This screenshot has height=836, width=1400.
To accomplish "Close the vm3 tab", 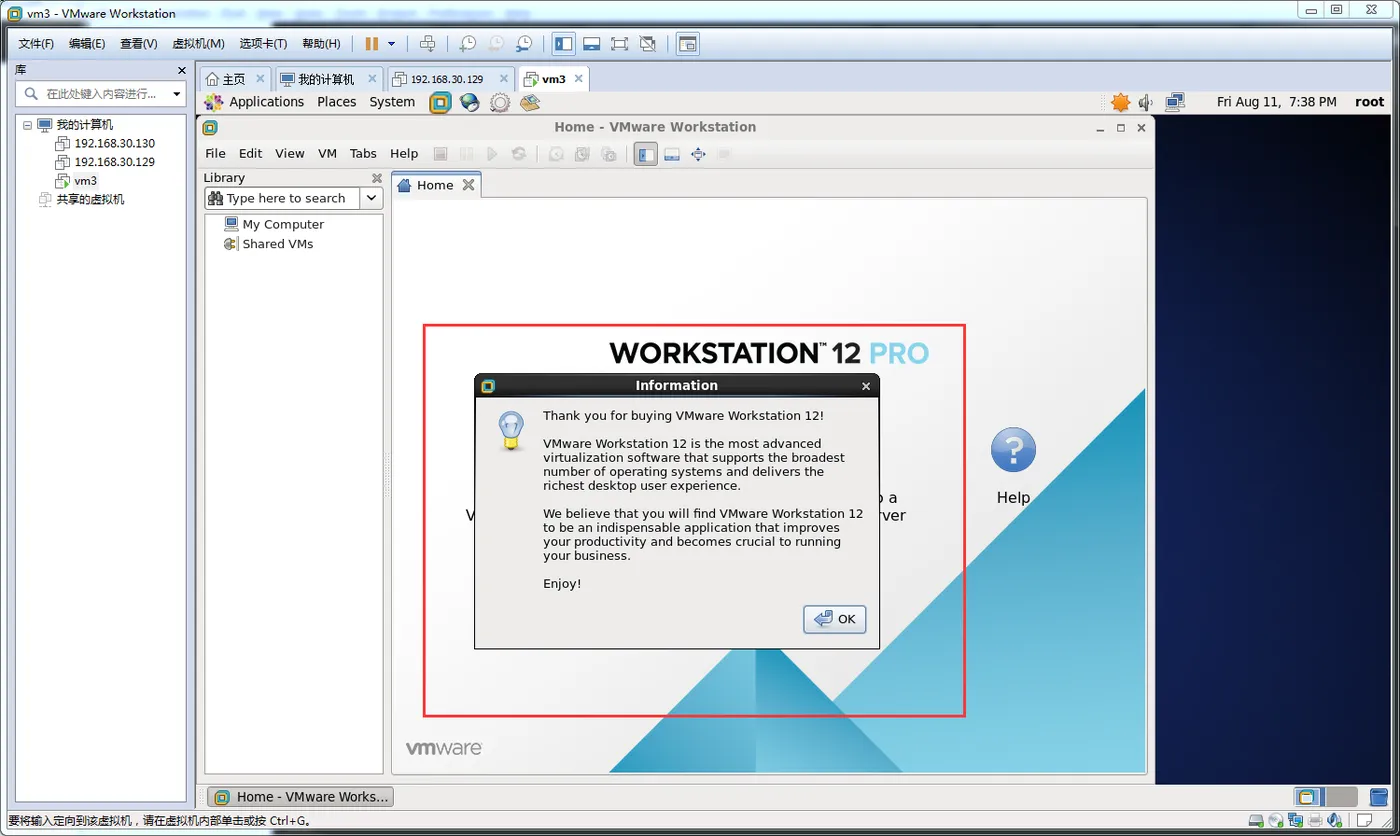I will tap(576, 78).
